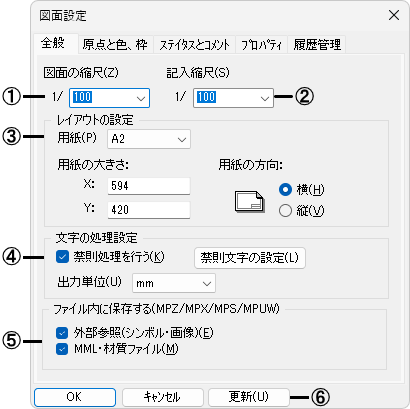Image resolution: width=410 pixels, height=409 pixels.
Task: Click the paper size X field
Action: pos(149,186)
